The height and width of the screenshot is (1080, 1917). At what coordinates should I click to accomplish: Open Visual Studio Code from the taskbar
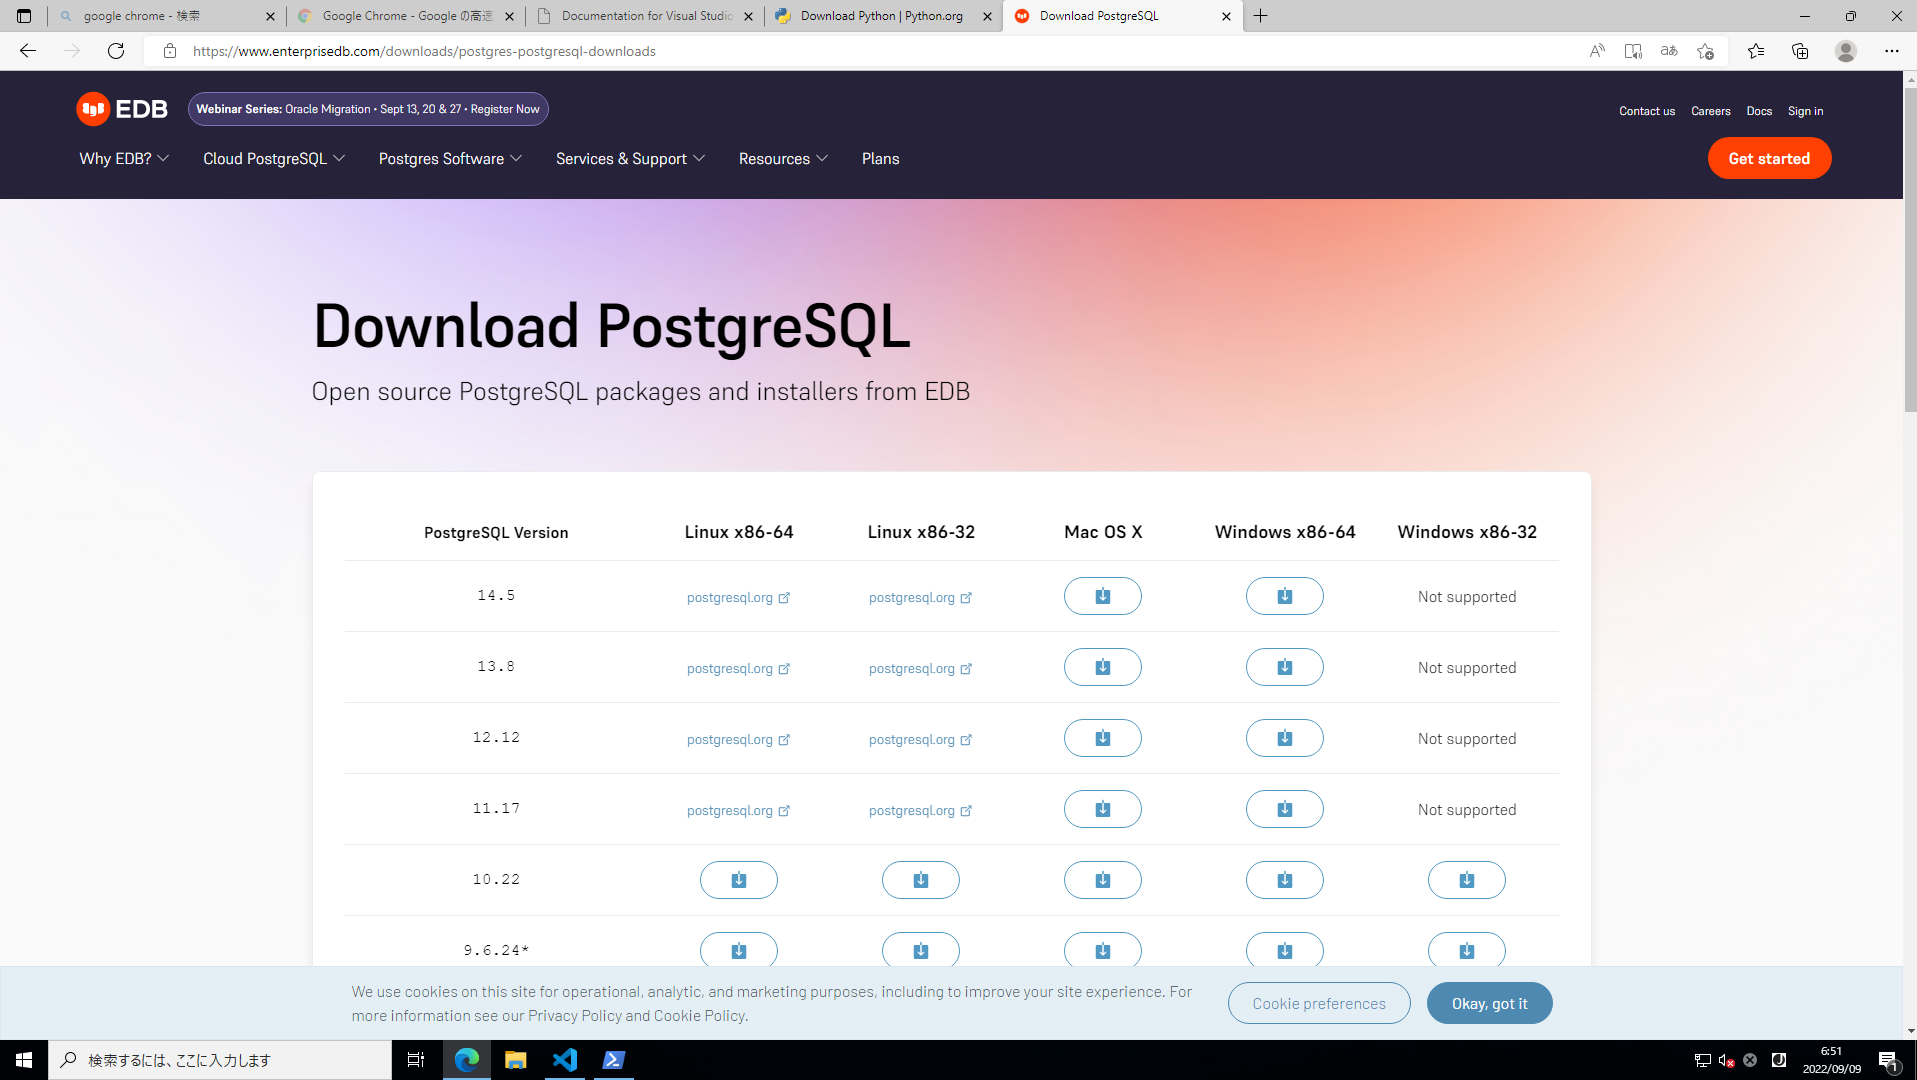coord(565,1059)
